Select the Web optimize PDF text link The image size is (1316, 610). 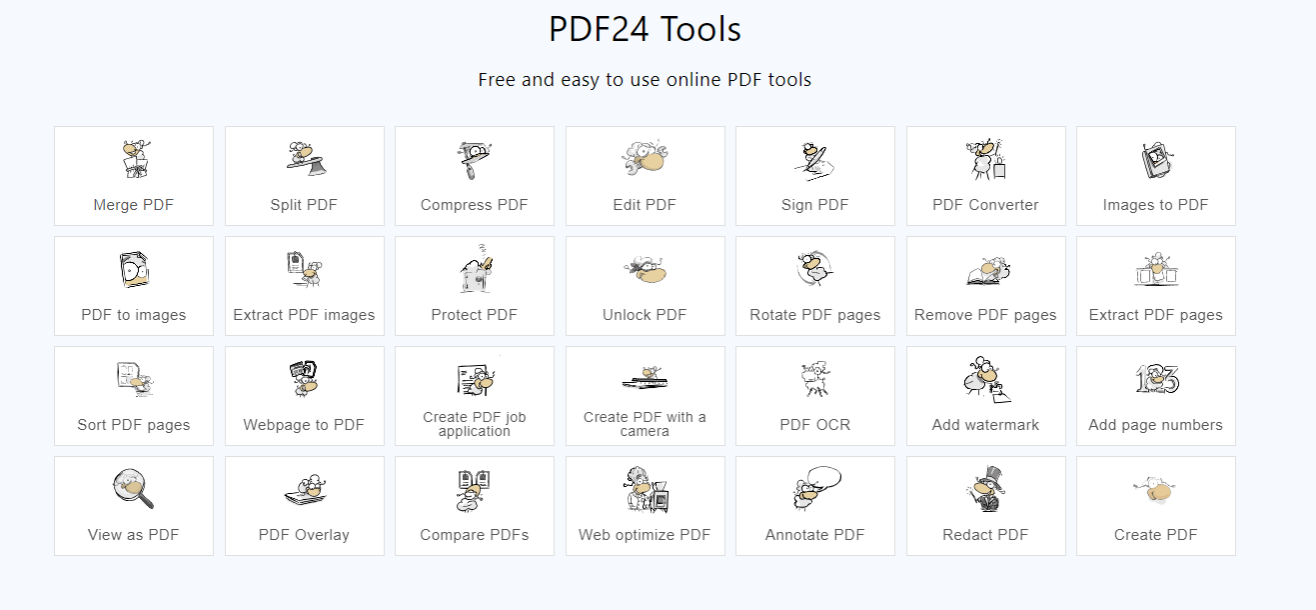pyautogui.click(x=645, y=535)
